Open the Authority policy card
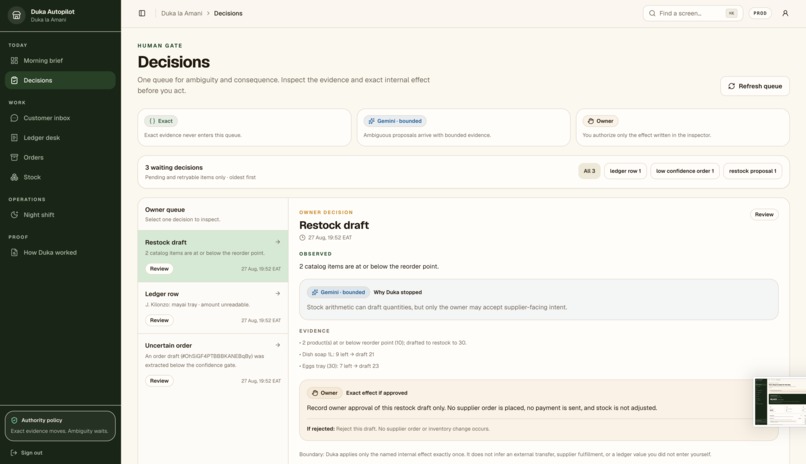 [60, 425]
